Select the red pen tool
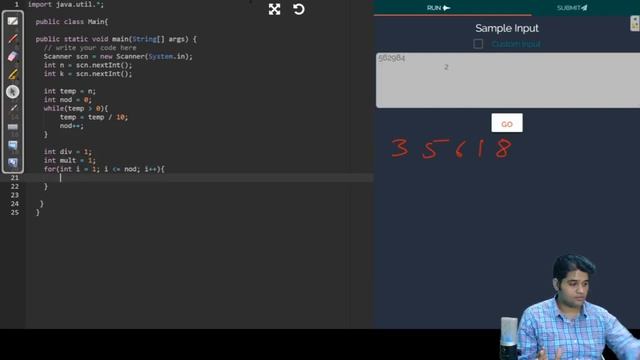This screenshot has width=640, height=360. coord(13,39)
